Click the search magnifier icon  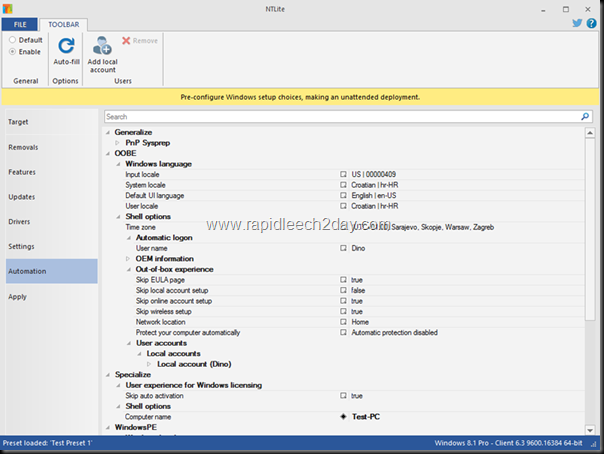click(585, 116)
